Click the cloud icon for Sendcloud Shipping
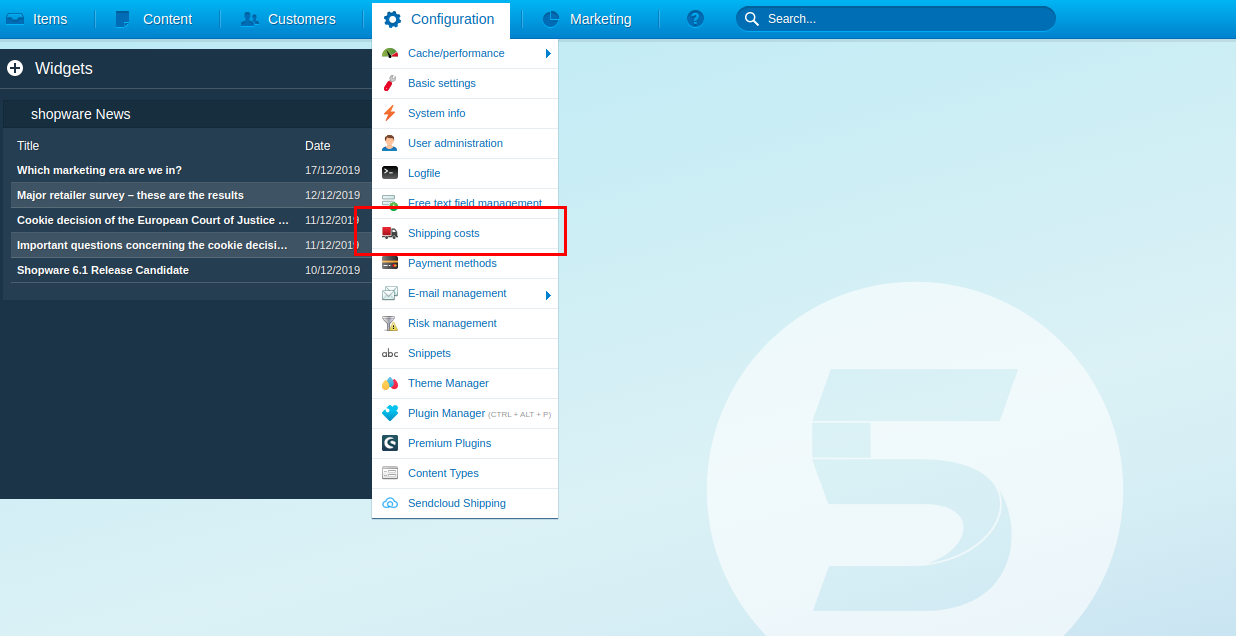This screenshot has width=1236, height=636. pos(390,503)
